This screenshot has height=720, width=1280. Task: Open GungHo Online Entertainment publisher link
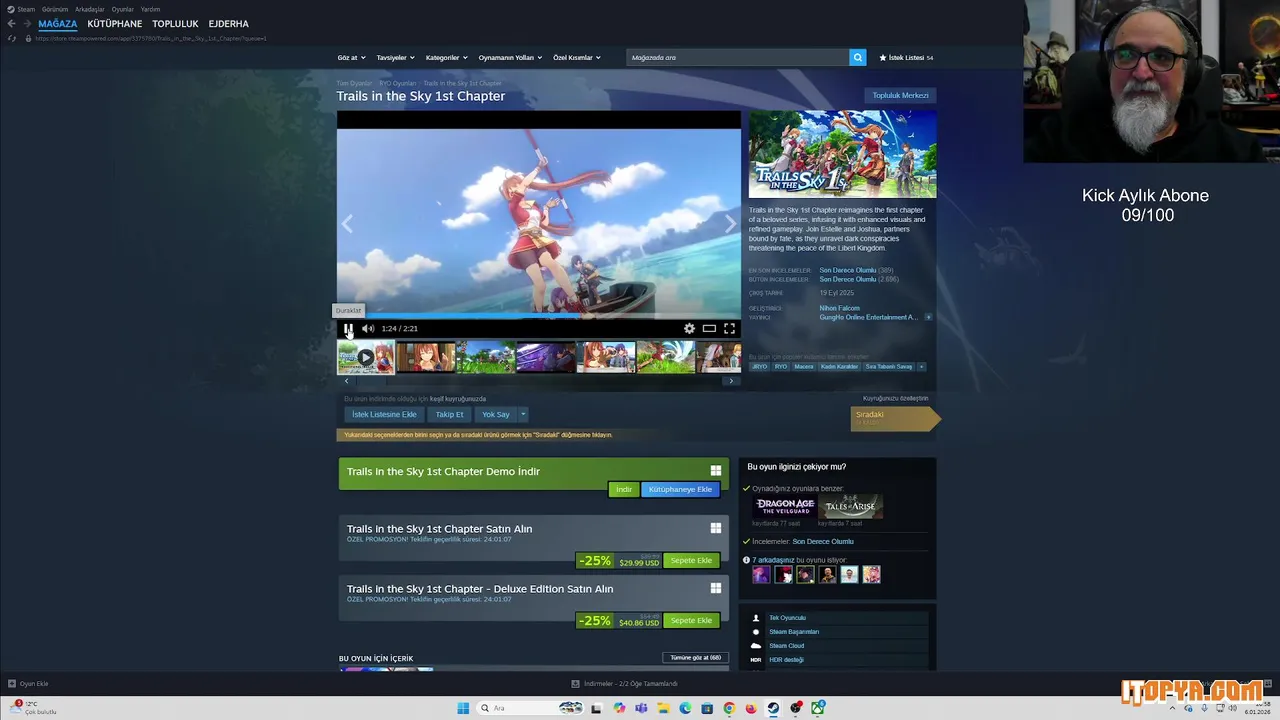(x=868, y=317)
